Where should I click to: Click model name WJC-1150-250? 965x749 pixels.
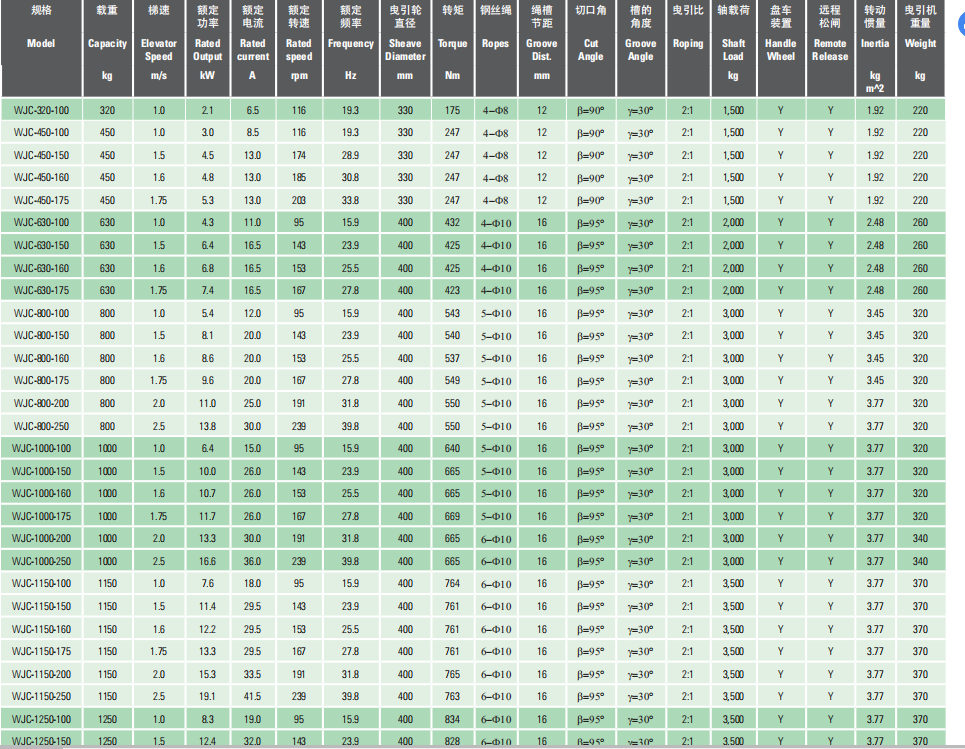pos(41,696)
